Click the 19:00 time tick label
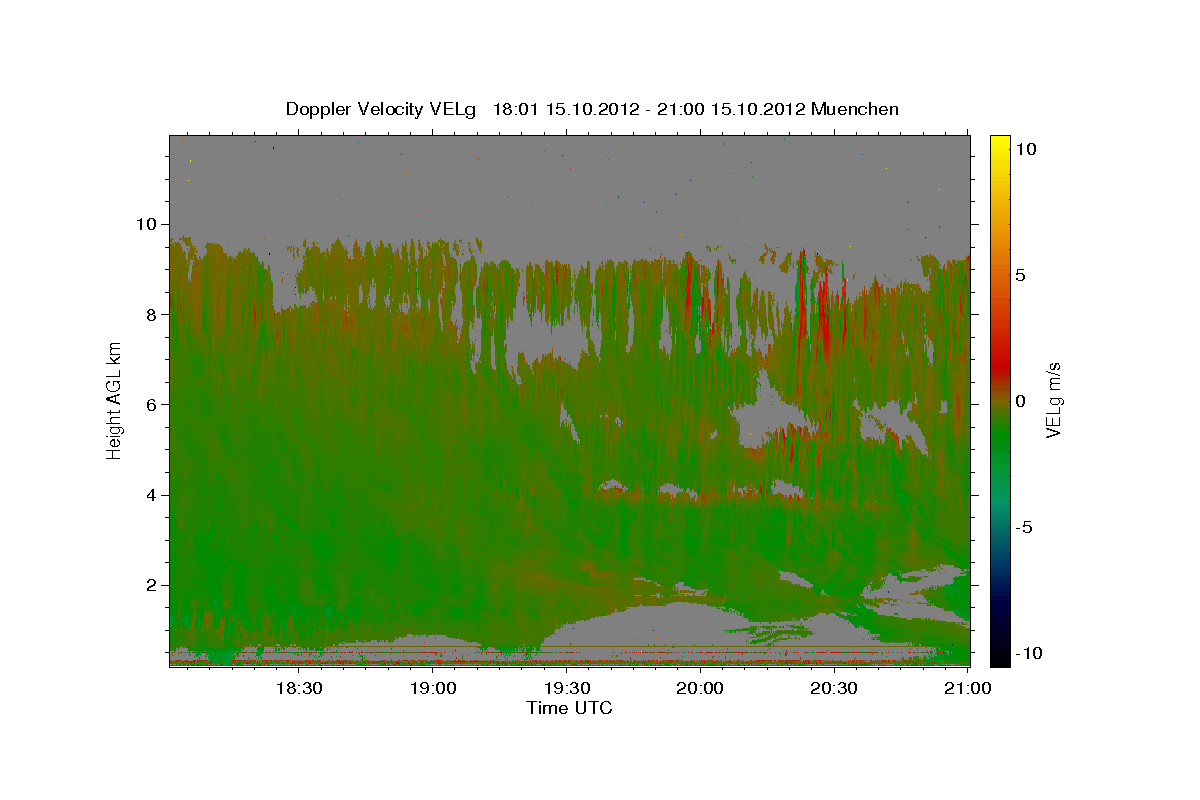The height and width of the screenshot is (800, 1200). point(433,688)
